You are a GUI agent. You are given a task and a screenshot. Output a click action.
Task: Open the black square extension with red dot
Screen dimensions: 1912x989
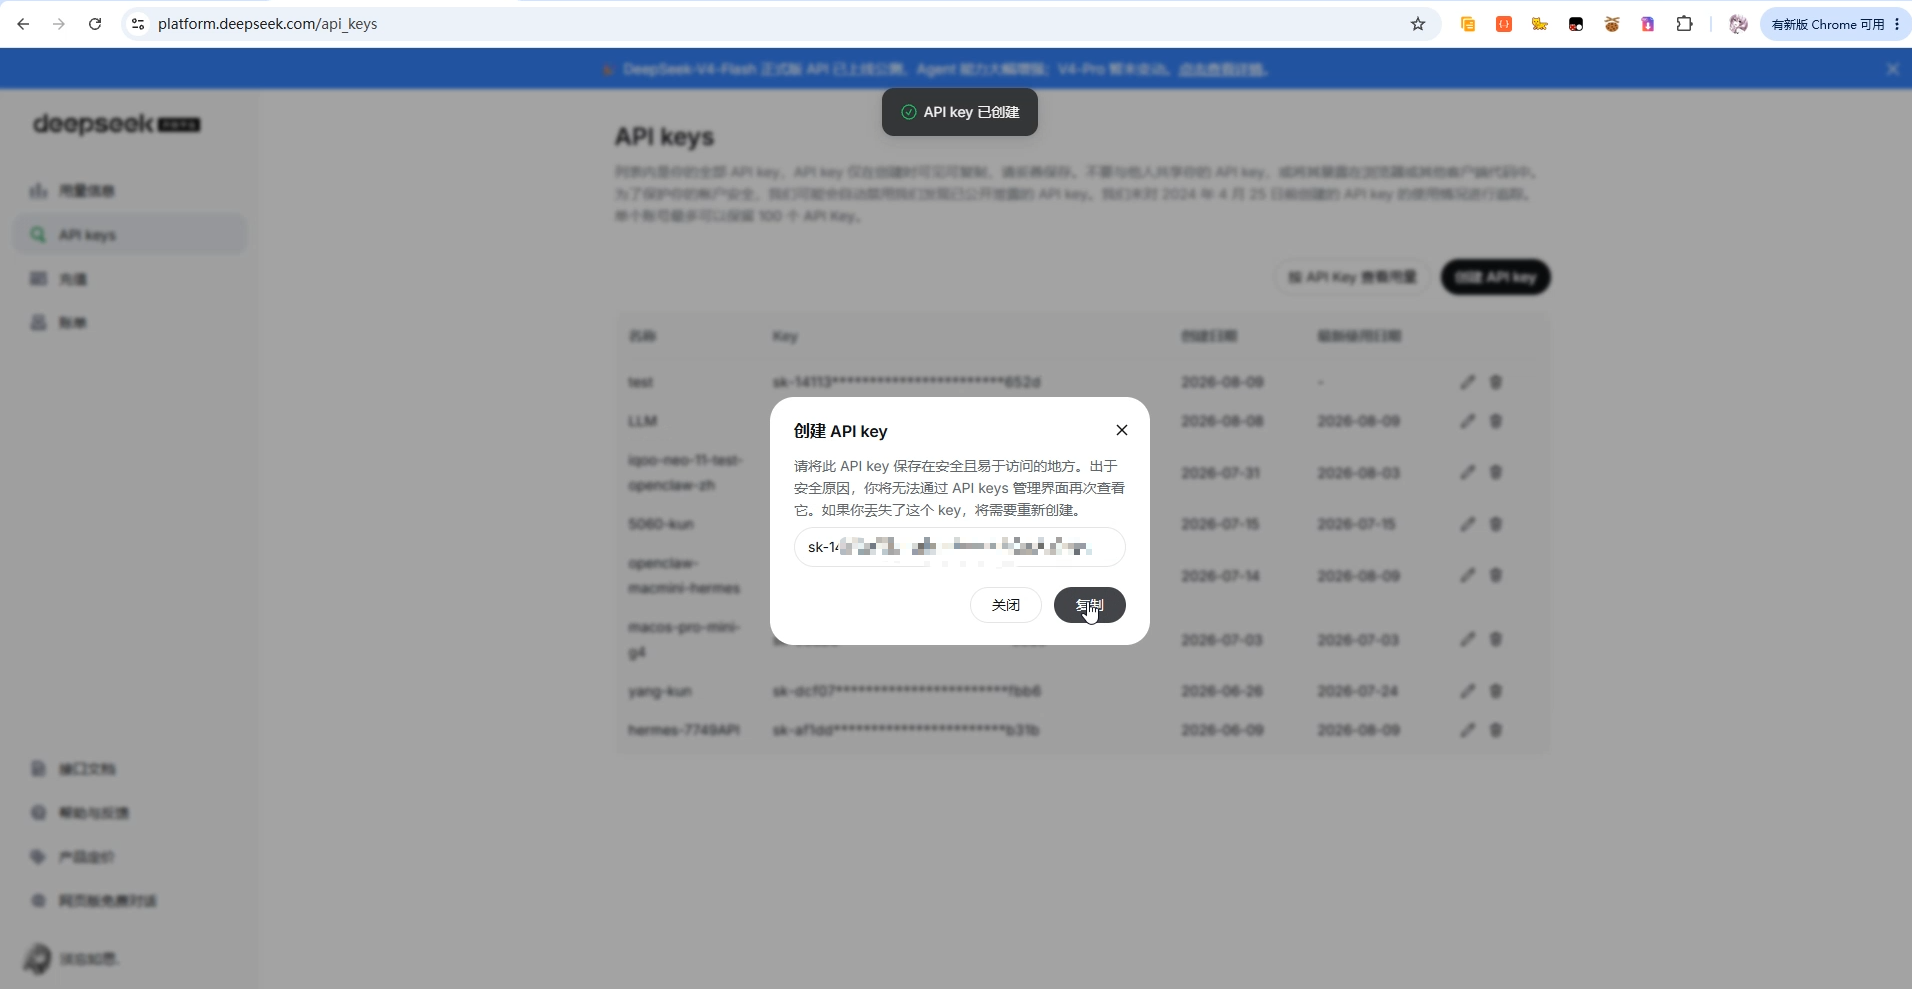pos(1576,24)
